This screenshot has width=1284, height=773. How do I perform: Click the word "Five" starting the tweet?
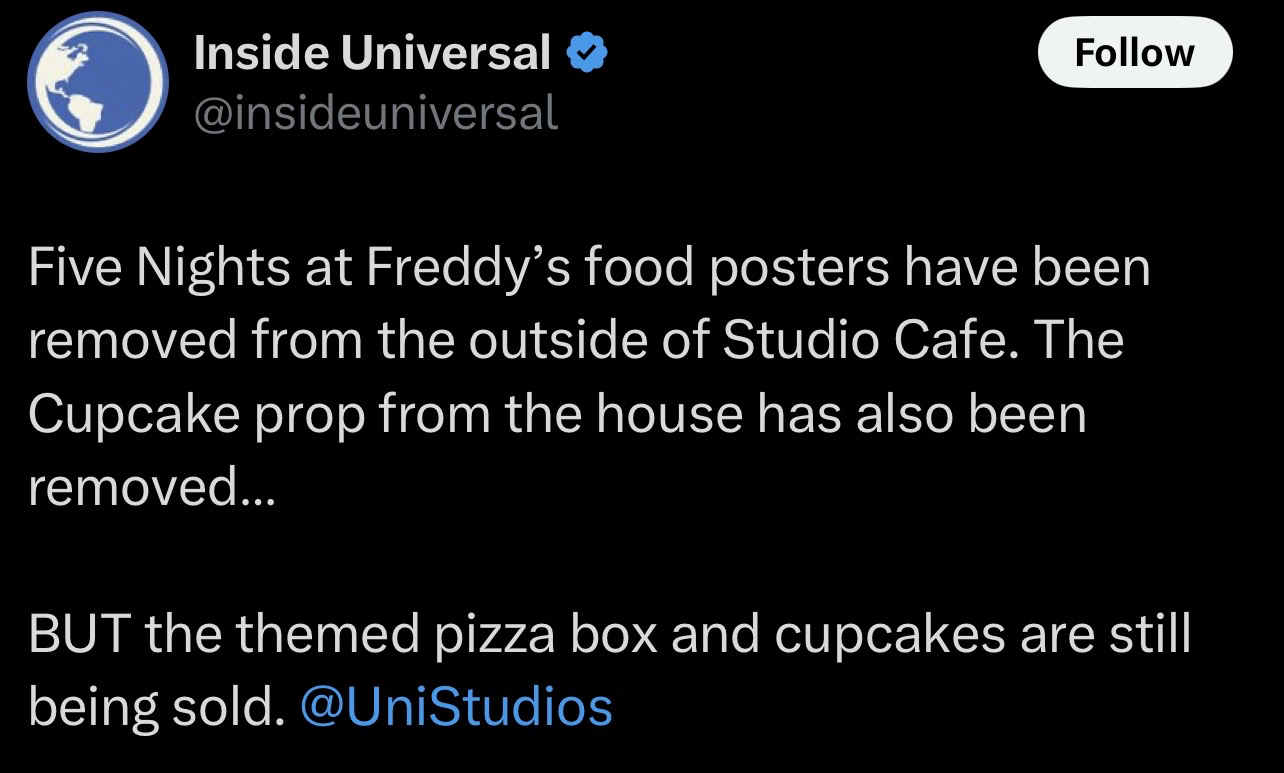pos(72,268)
